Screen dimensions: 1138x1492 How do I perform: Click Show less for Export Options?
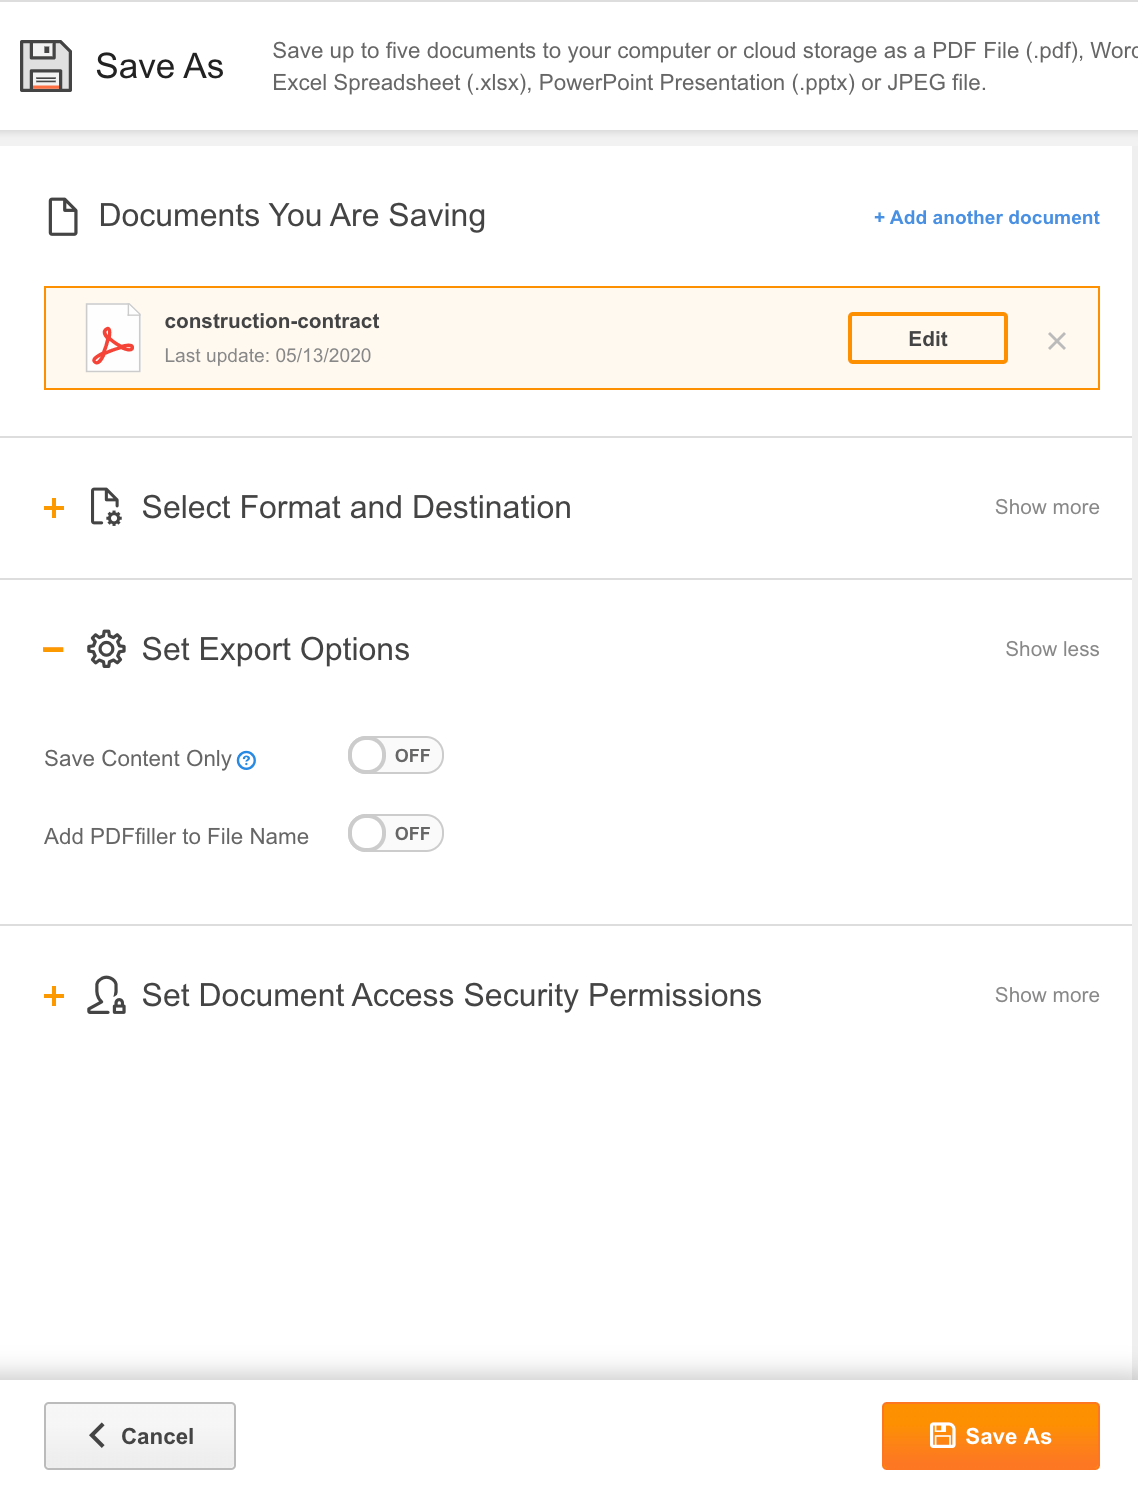click(1052, 649)
